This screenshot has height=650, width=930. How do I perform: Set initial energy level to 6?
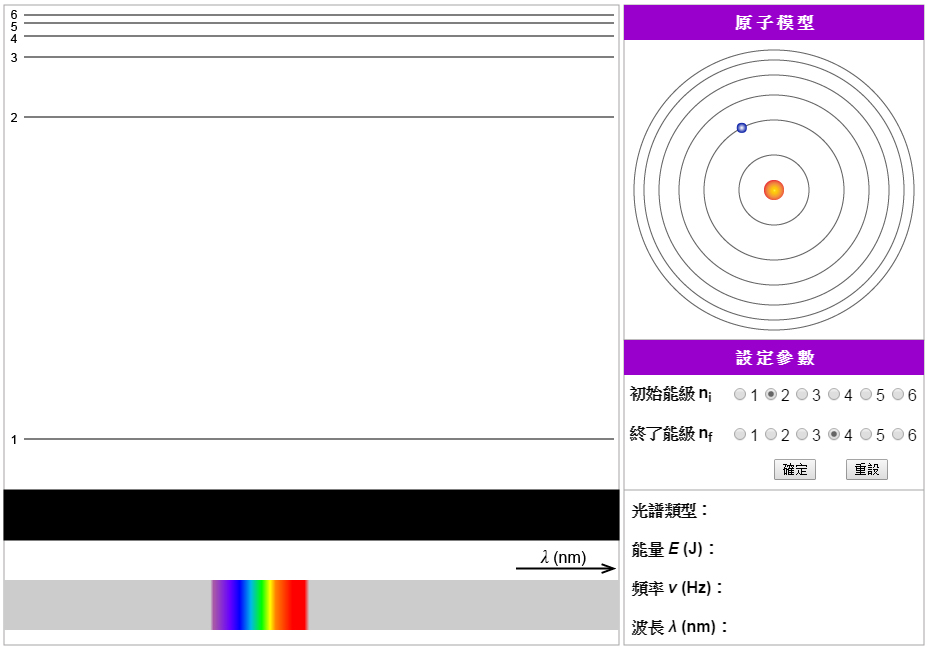pyautogui.click(x=898, y=394)
